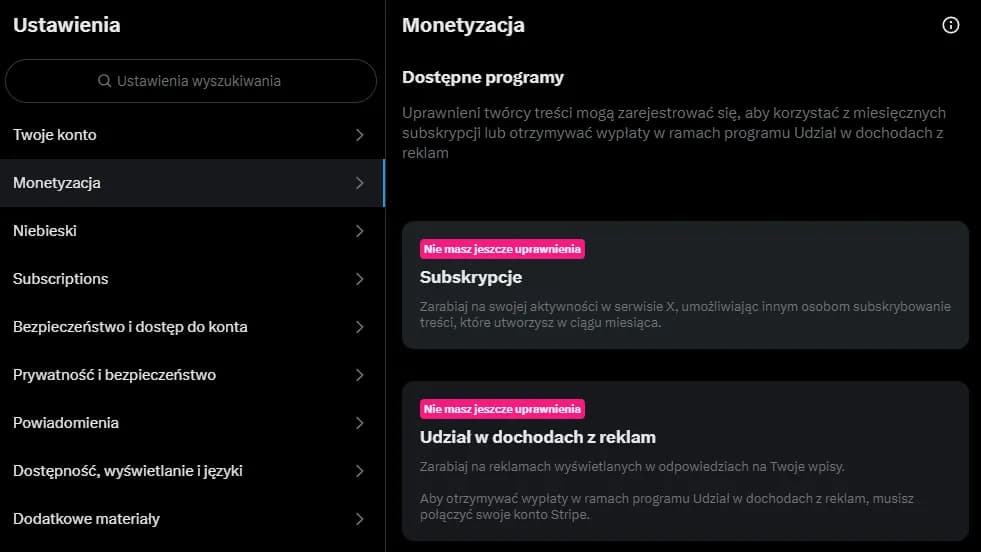
Task: Expand chevron next to Twoje konto
Action: click(x=360, y=135)
